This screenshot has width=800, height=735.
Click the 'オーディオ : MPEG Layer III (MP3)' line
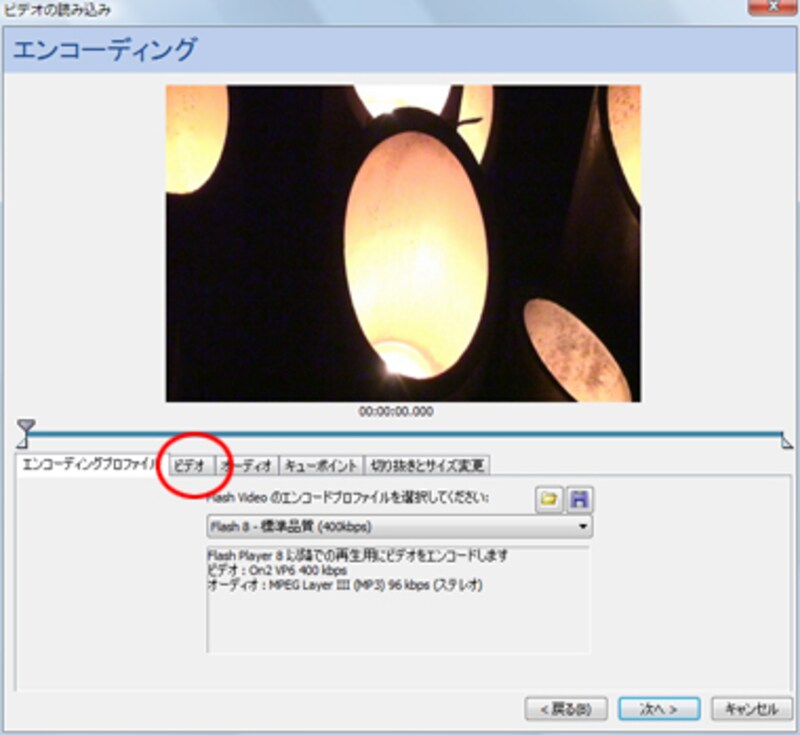tap(345, 585)
